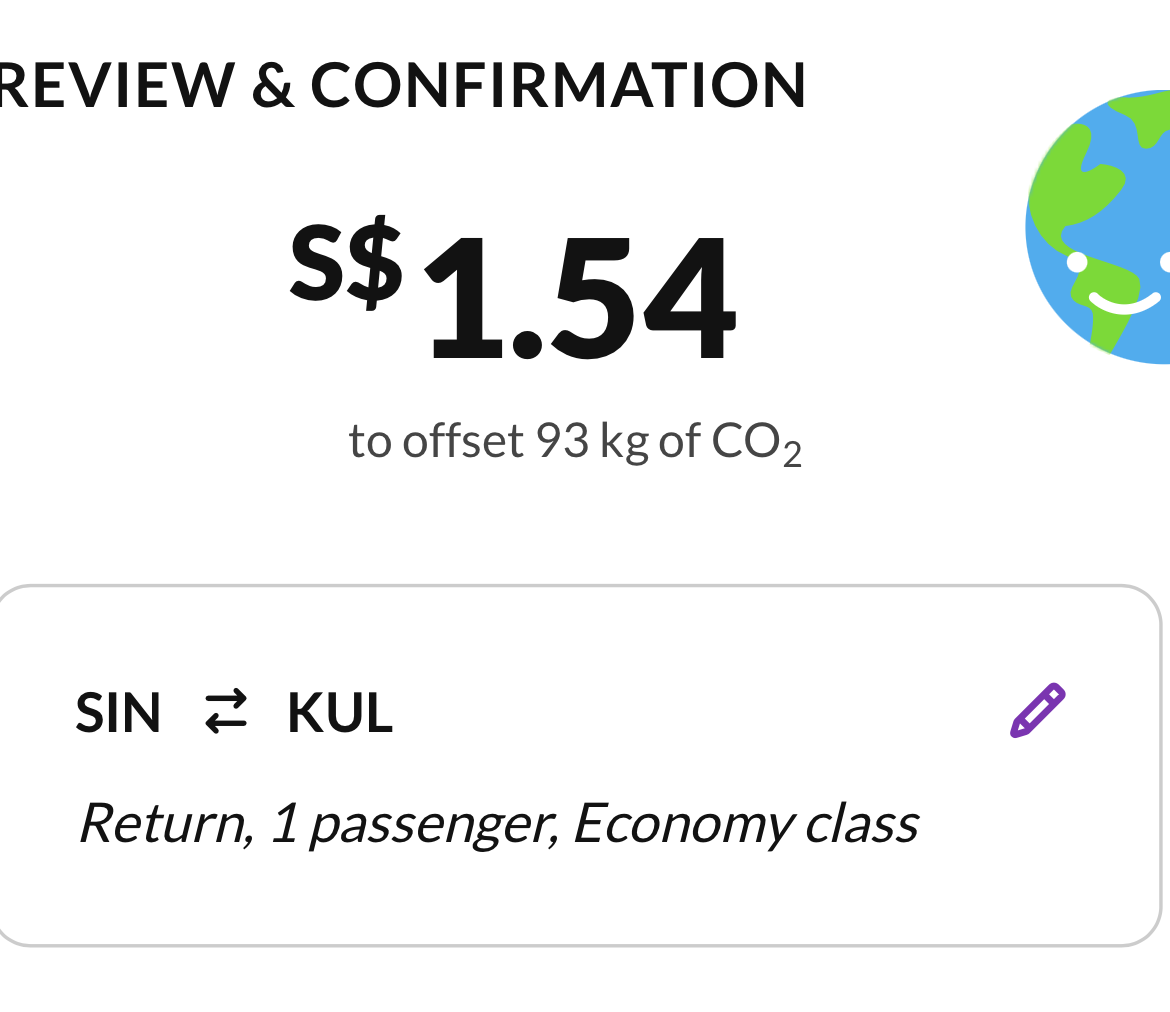The image size is (1170, 1012).
Task: Click the smiling globe illustration
Action: pos(1100,228)
